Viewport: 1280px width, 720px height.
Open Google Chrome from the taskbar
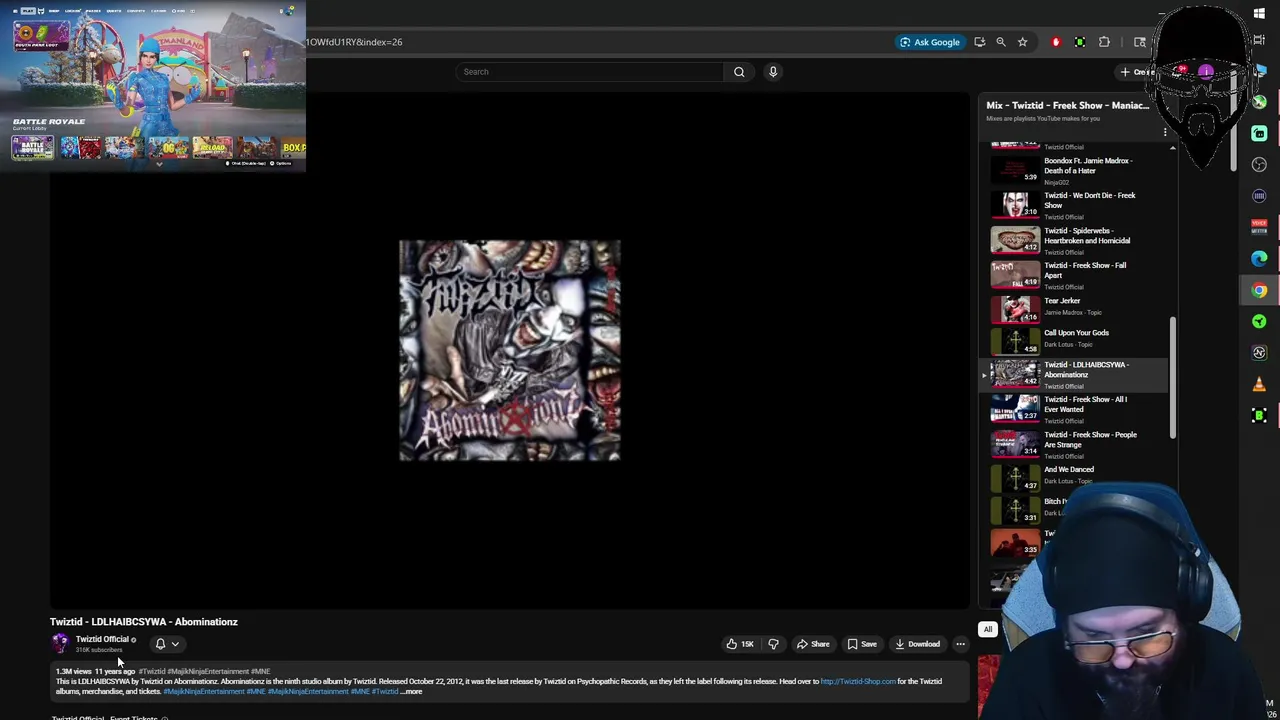click(x=1259, y=290)
